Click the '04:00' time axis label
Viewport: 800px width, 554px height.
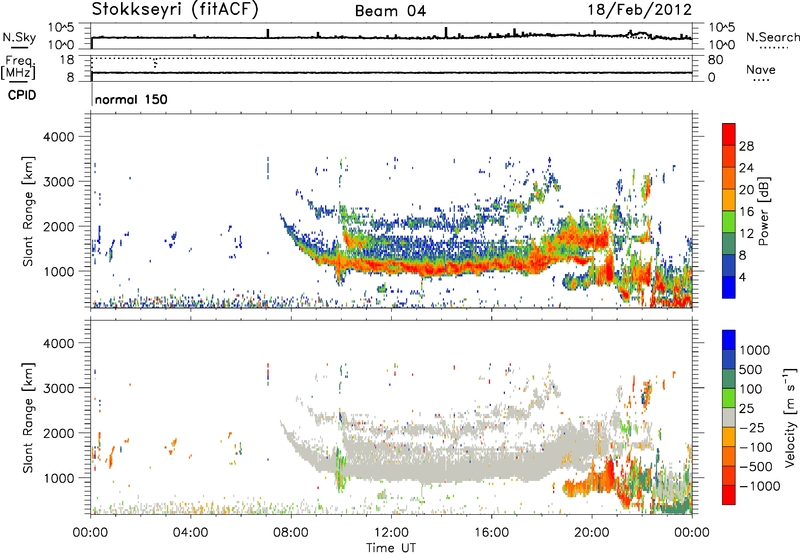190,533
